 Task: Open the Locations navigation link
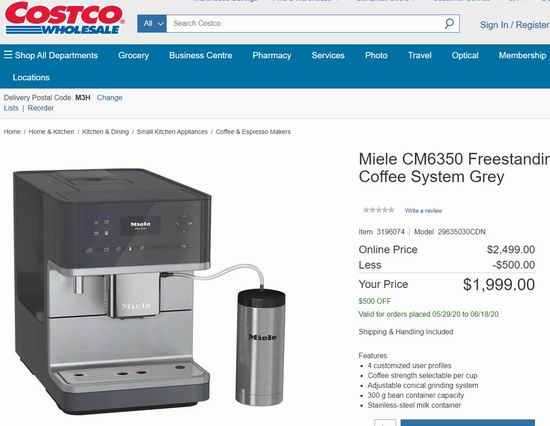(x=31, y=78)
